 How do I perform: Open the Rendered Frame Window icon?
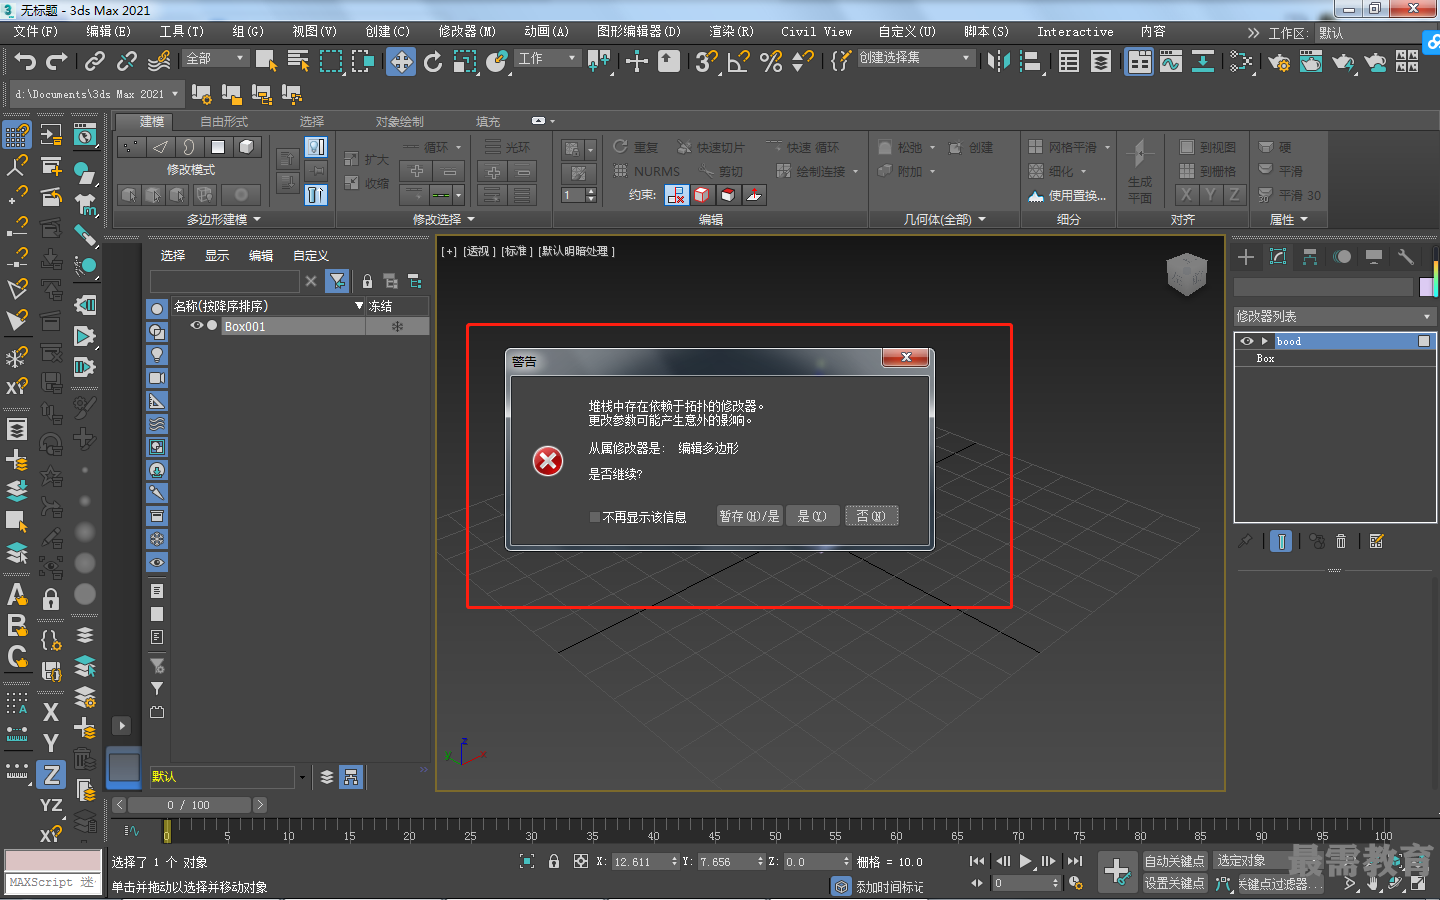[x=1311, y=62]
